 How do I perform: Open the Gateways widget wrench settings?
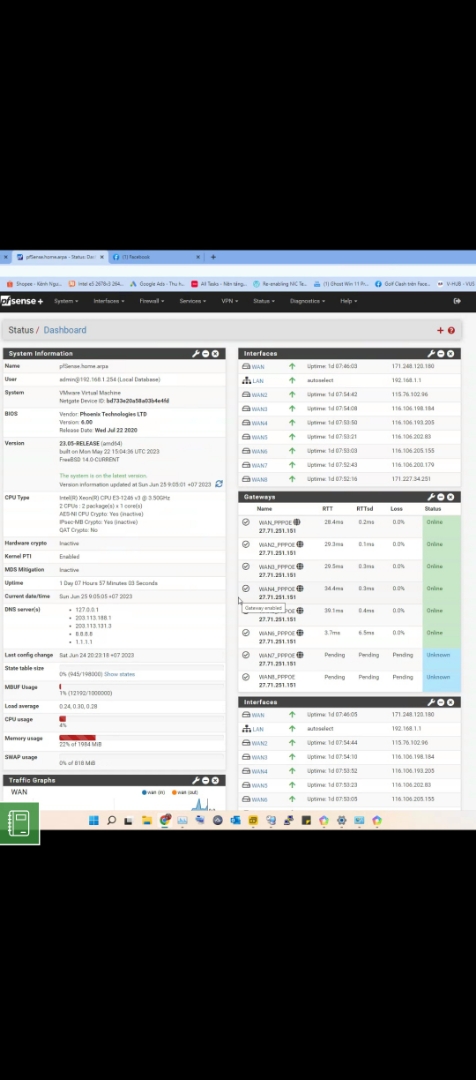[431, 497]
